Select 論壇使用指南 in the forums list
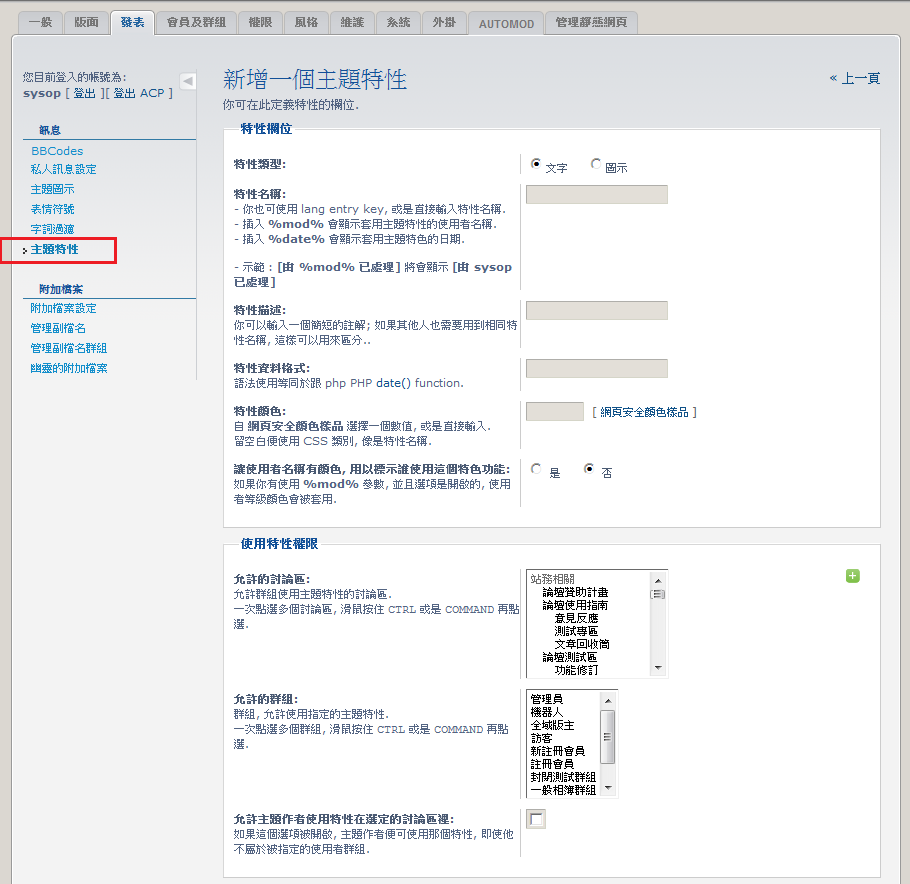Viewport: 910px width, 884px height. [575, 605]
